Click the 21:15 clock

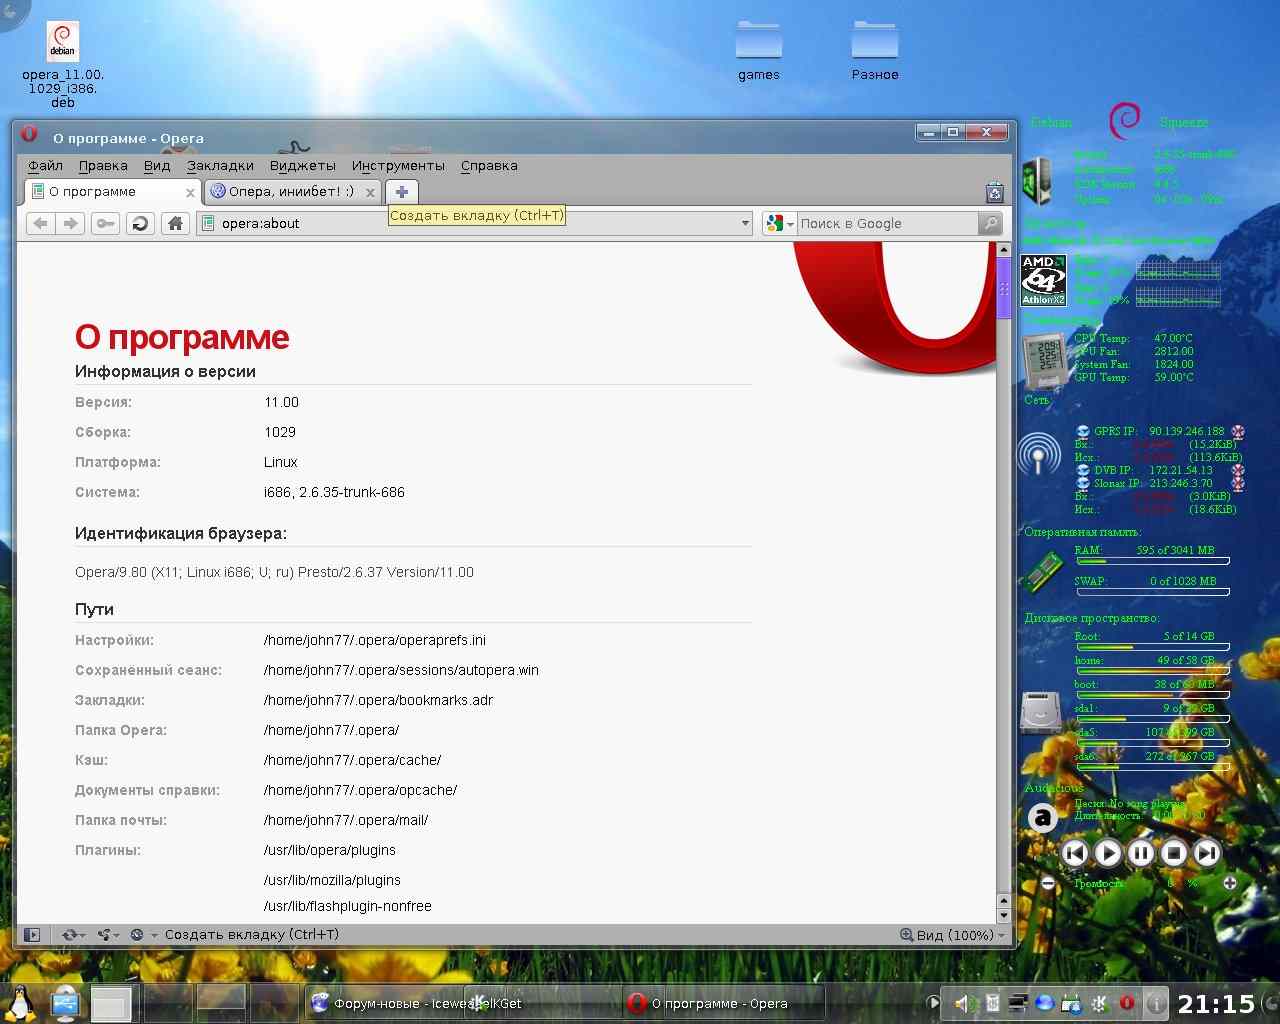[1215, 1003]
